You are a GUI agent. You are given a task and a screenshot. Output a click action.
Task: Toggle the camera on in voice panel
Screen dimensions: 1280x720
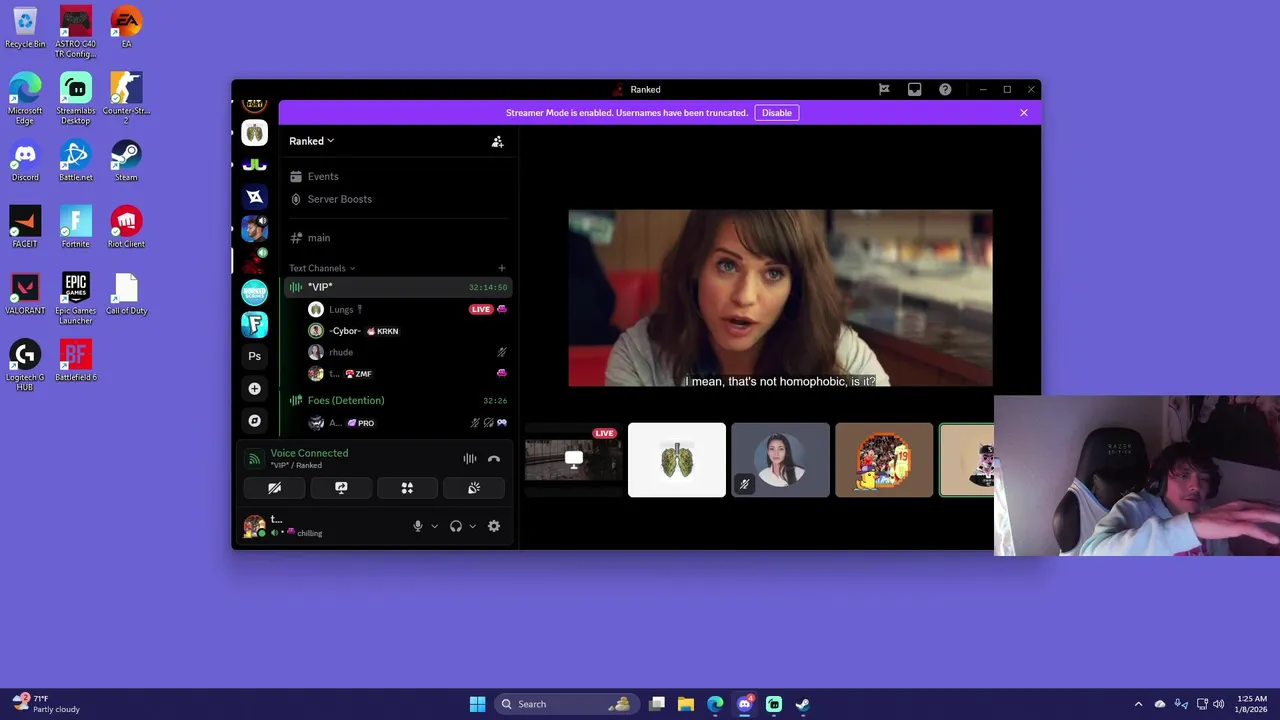(x=275, y=488)
